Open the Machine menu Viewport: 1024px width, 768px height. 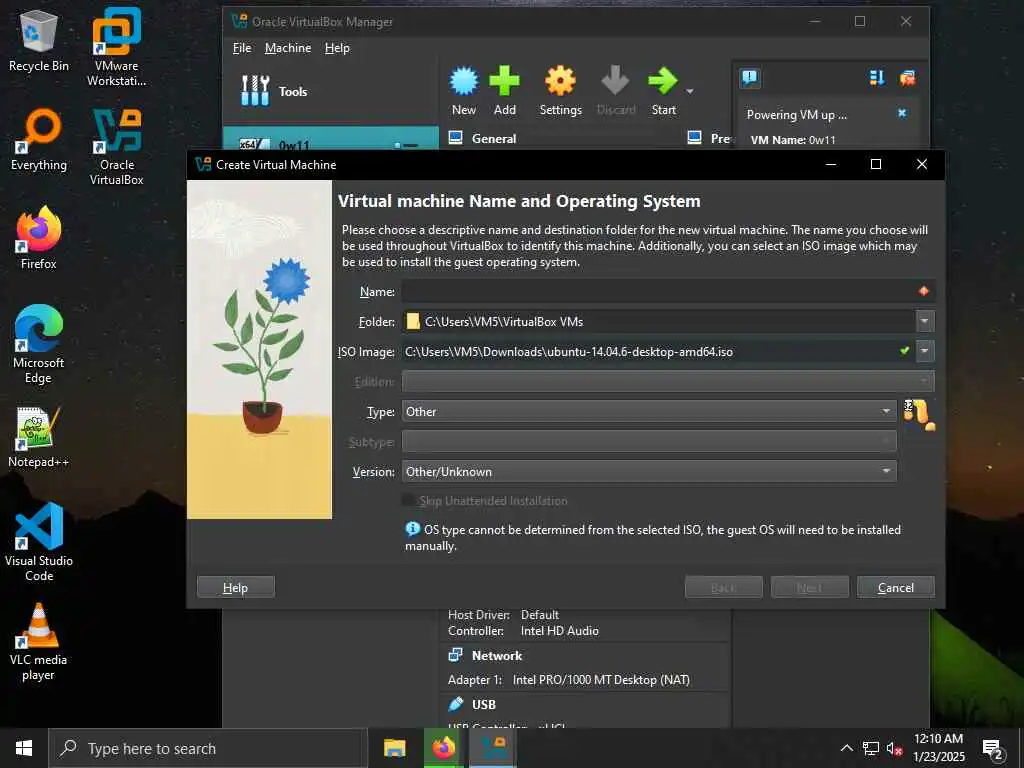tap(287, 48)
